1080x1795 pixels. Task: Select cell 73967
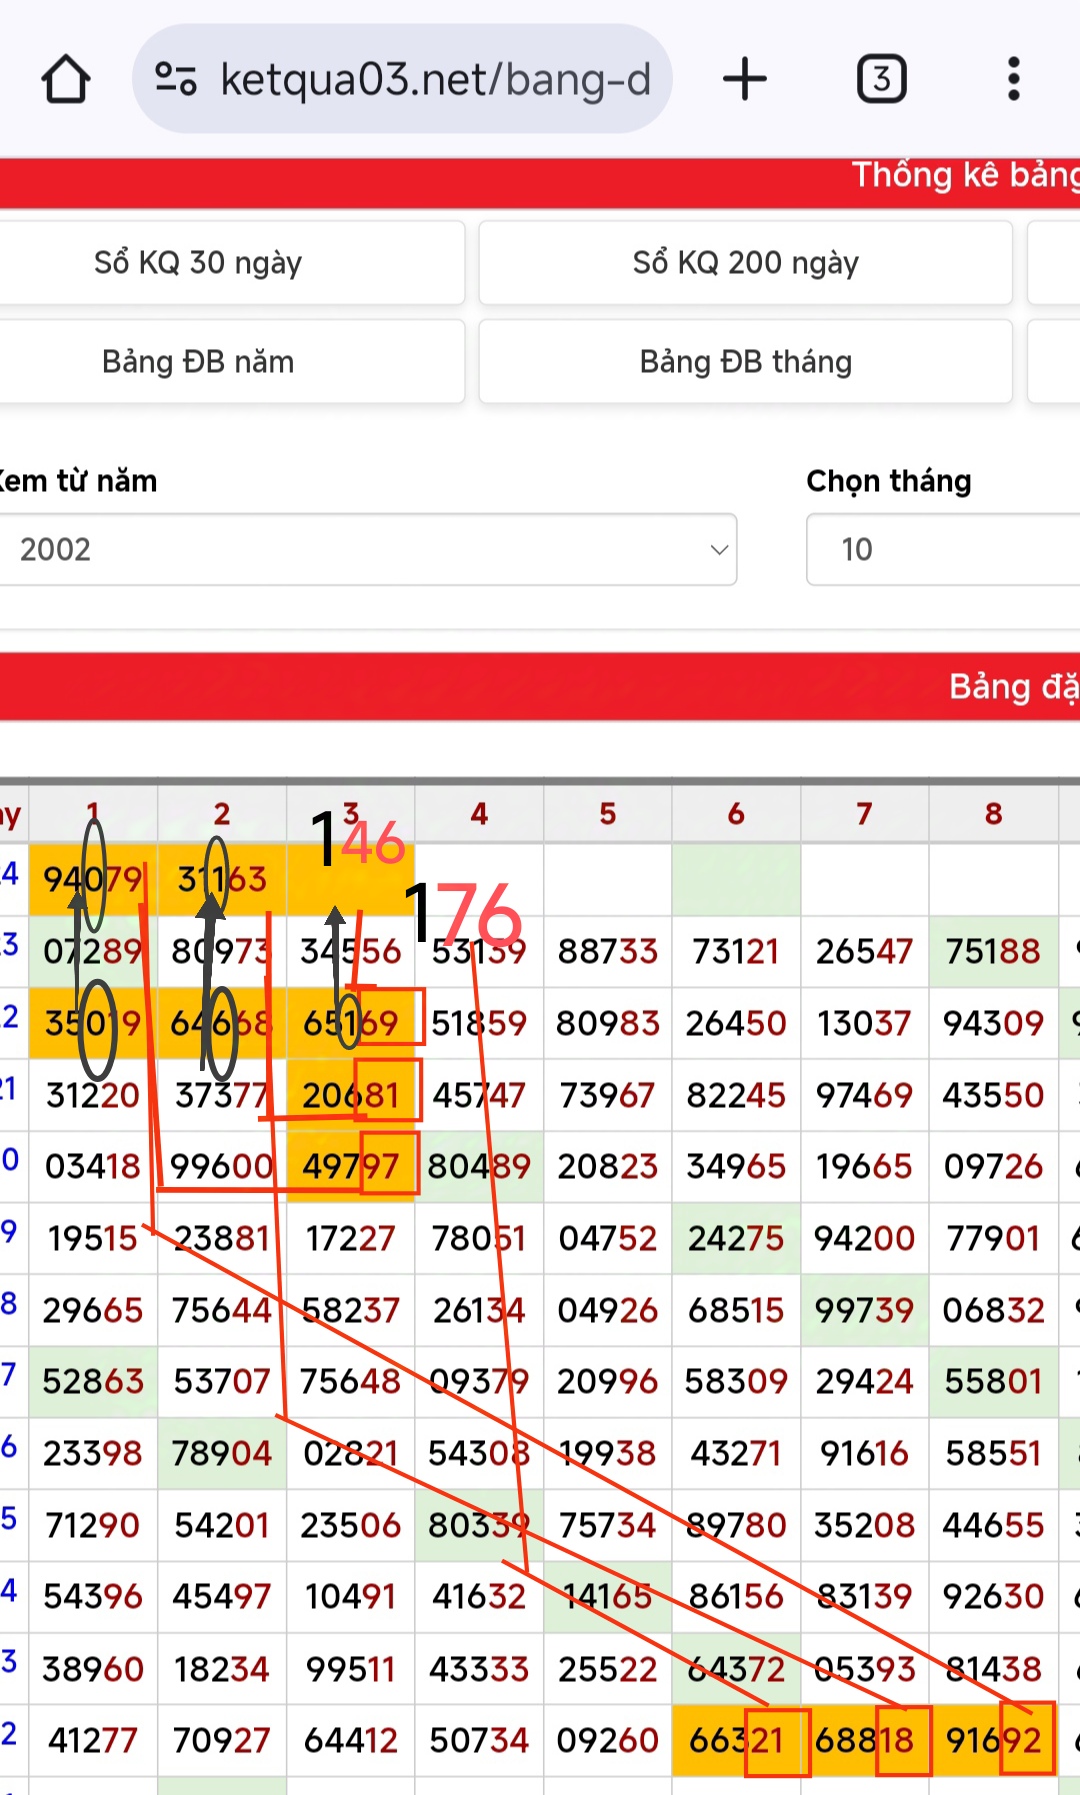[x=608, y=1095]
